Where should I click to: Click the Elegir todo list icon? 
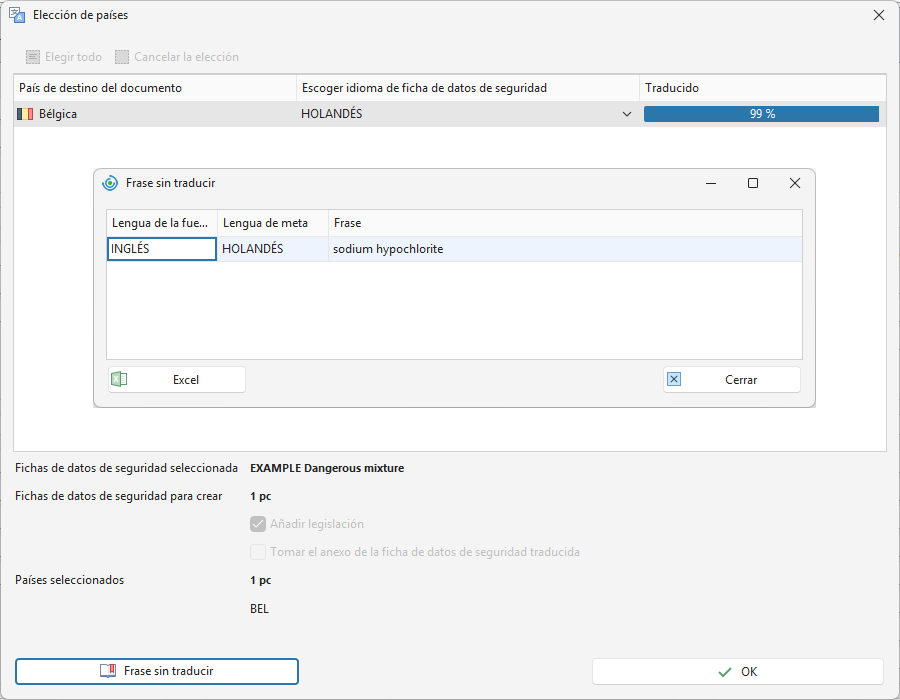tap(33, 57)
